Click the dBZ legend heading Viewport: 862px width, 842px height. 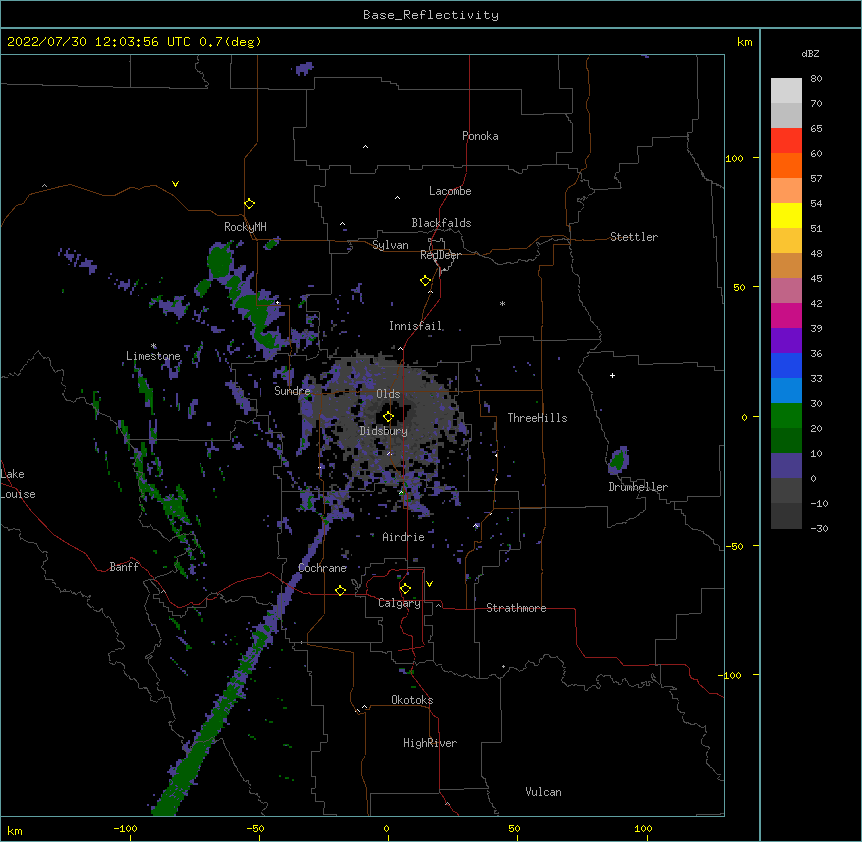(x=810, y=53)
